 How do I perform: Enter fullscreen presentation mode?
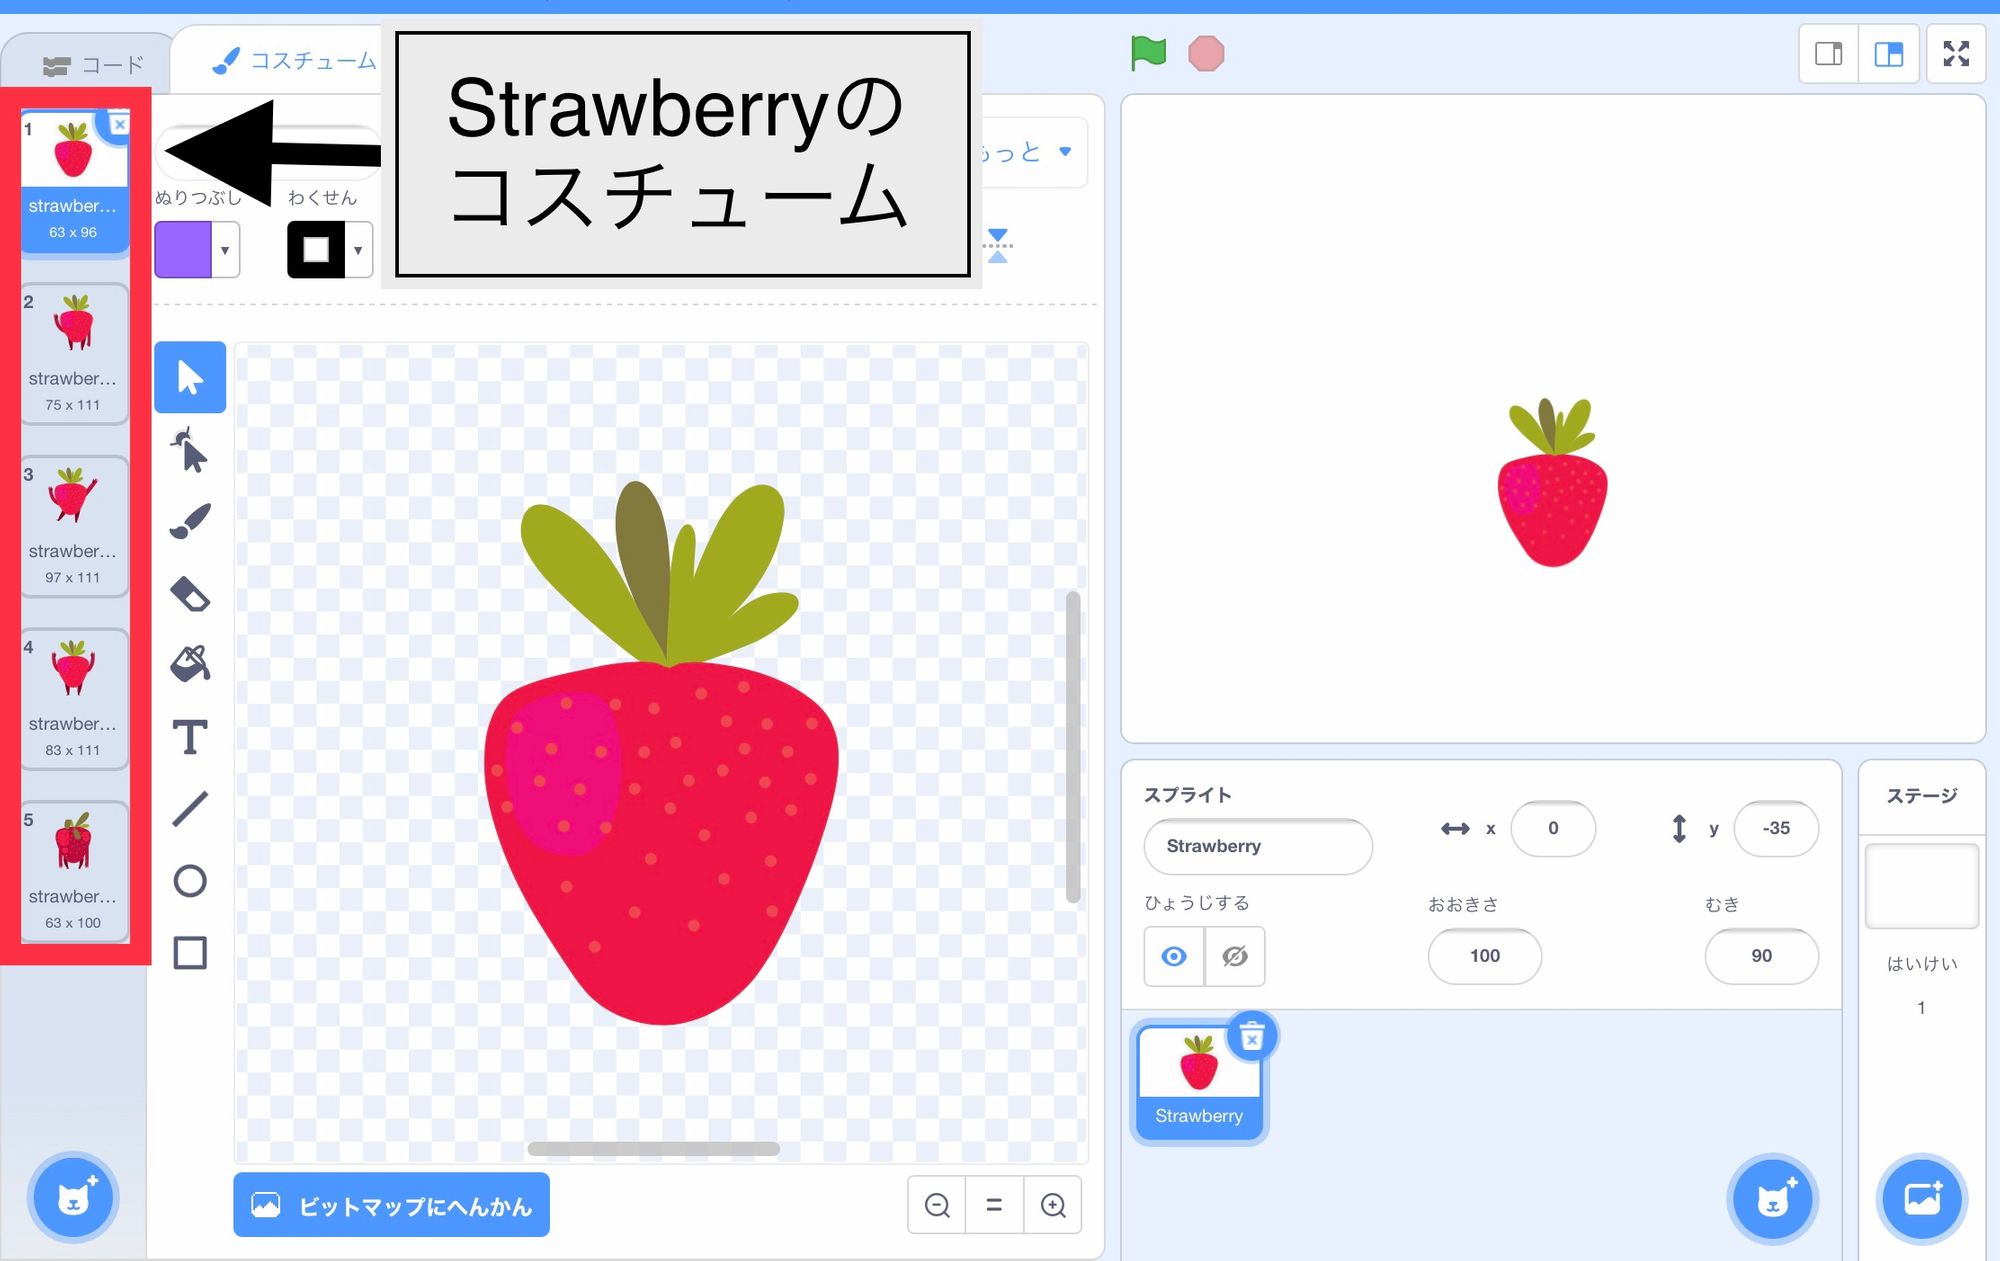coord(1956,55)
